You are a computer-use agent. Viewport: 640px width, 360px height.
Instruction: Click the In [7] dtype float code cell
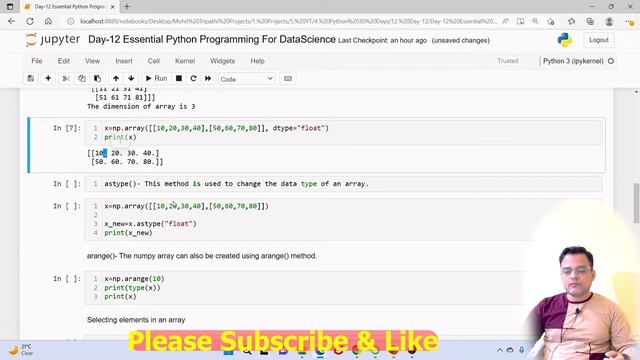343,132
